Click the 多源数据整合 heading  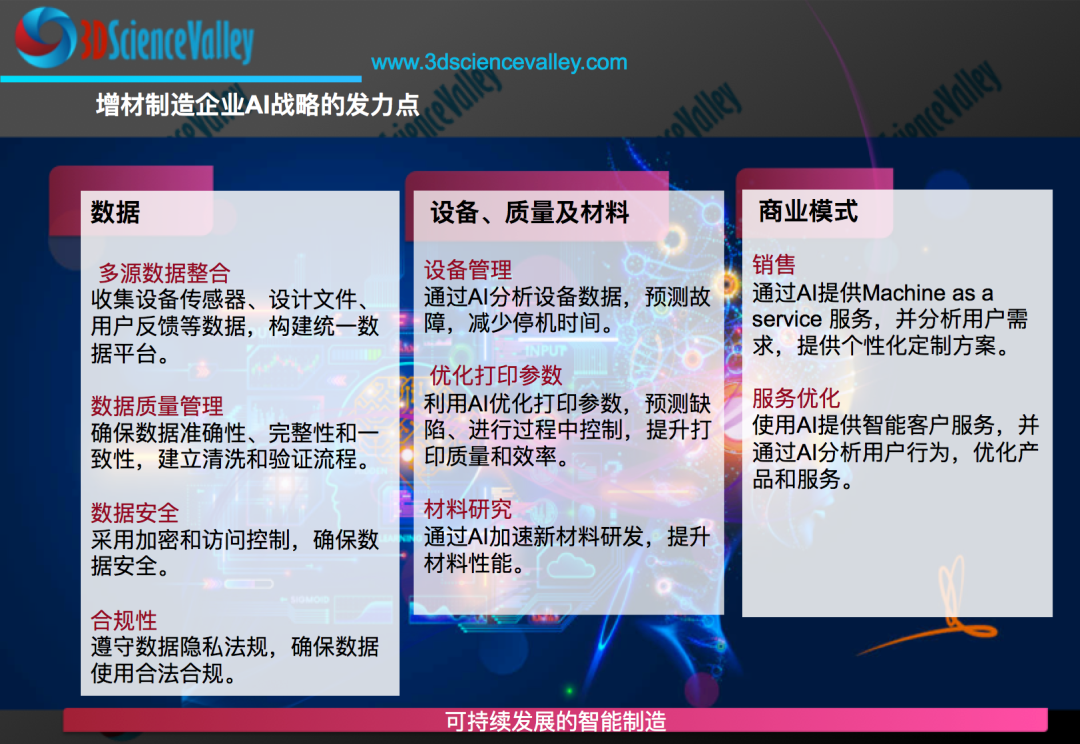tap(164, 273)
